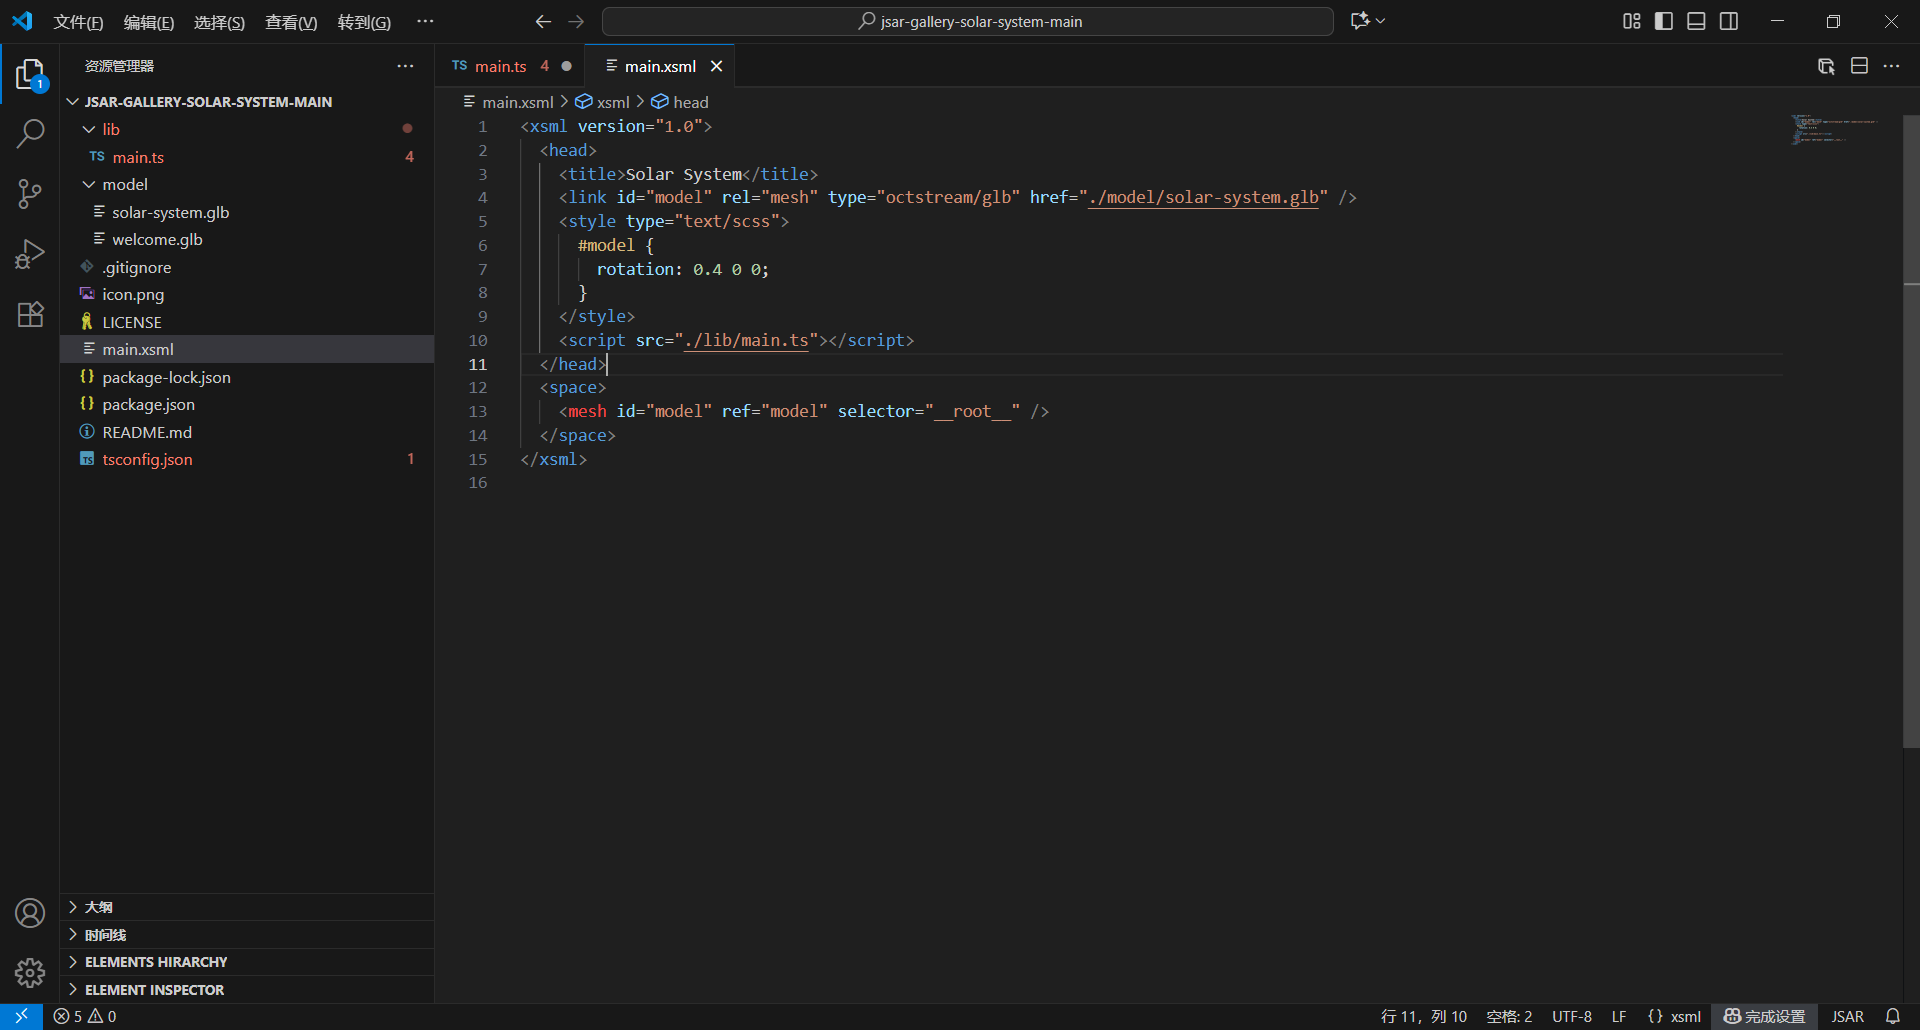Go forward with the right arrow

pyautogui.click(x=576, y=21)
